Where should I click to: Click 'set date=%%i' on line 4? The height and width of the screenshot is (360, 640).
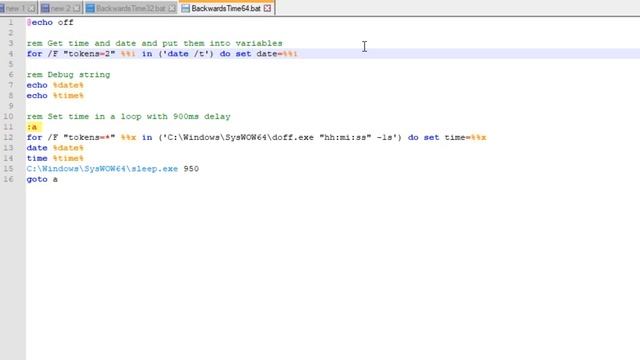267,54
